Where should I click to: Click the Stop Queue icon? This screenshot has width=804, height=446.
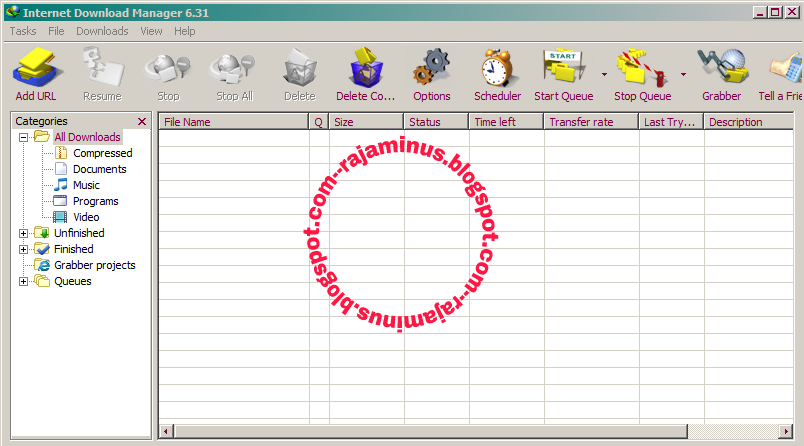(x=641, y=67)
